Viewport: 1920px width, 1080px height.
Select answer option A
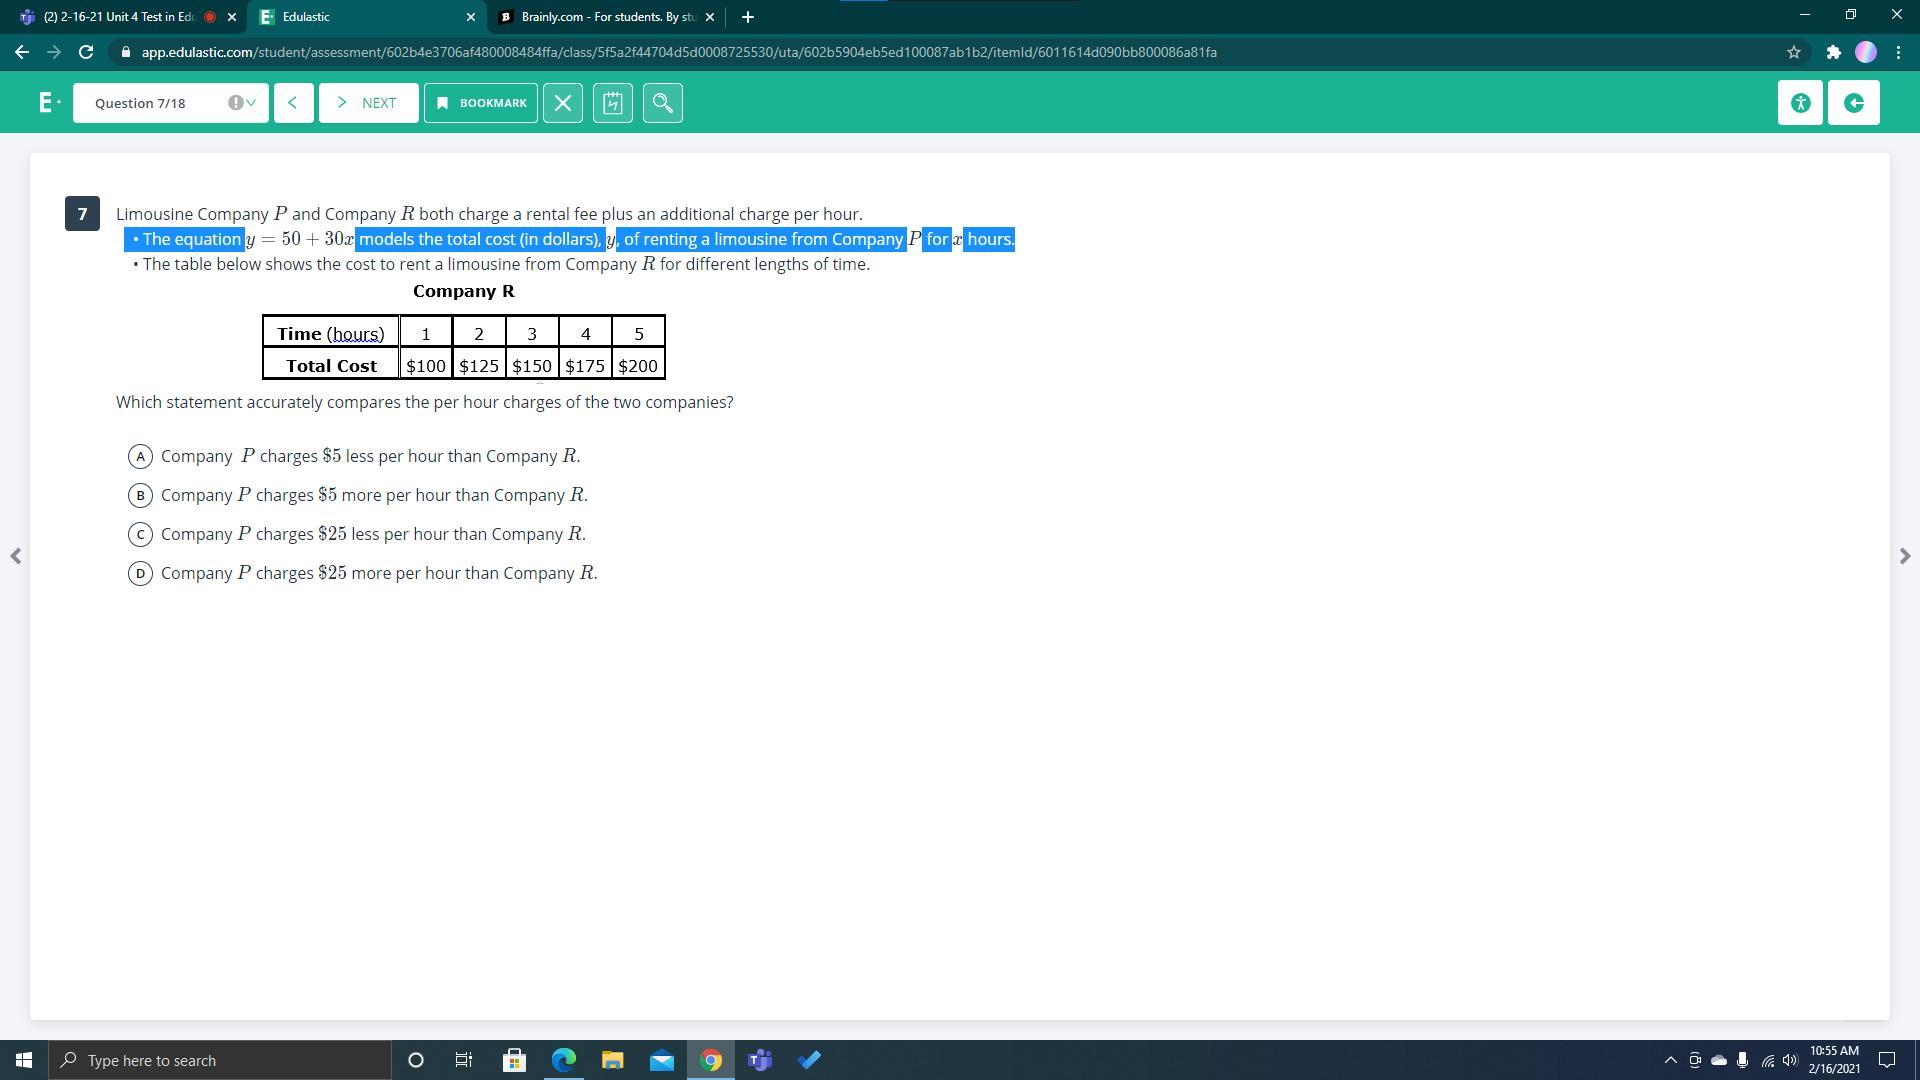point(140,457)
